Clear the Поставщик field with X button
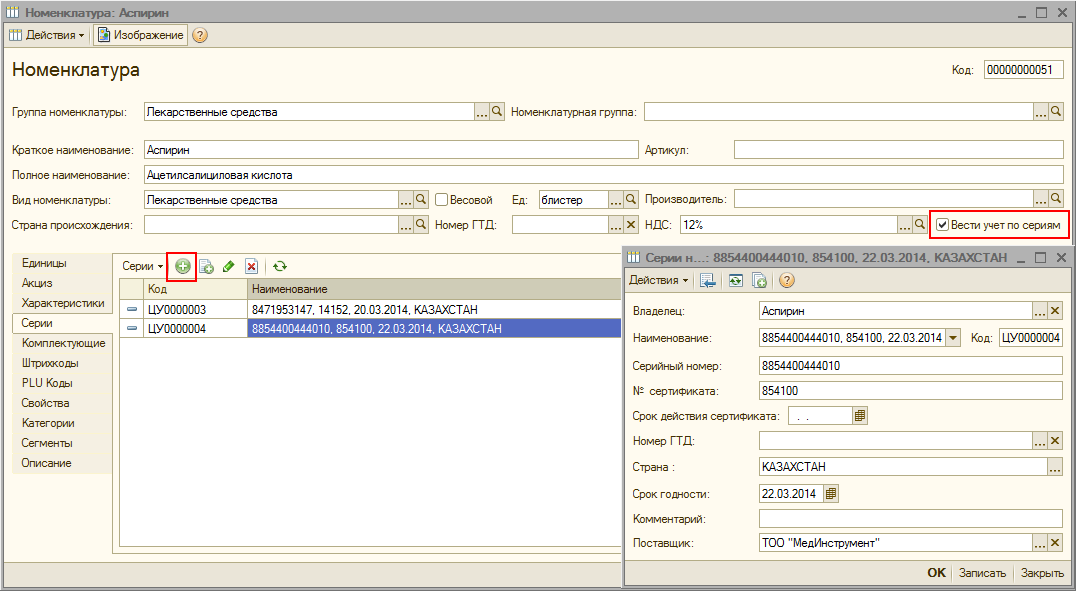Screen dimensions: 1076x591 (x=1054, y=543)
